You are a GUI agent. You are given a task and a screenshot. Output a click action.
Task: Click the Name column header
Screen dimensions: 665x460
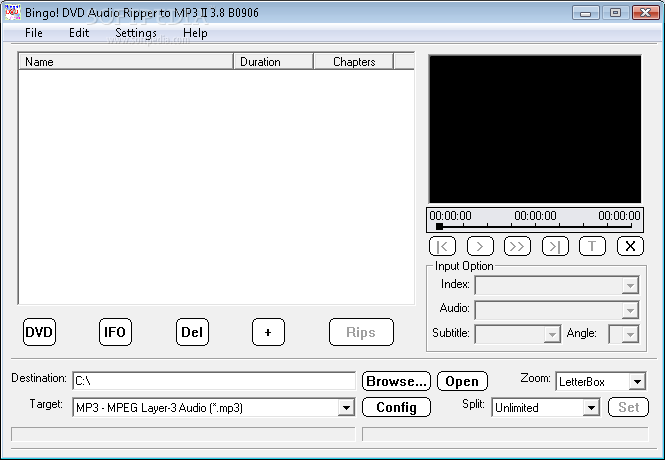pyautogui.click(x=126, y=61)
